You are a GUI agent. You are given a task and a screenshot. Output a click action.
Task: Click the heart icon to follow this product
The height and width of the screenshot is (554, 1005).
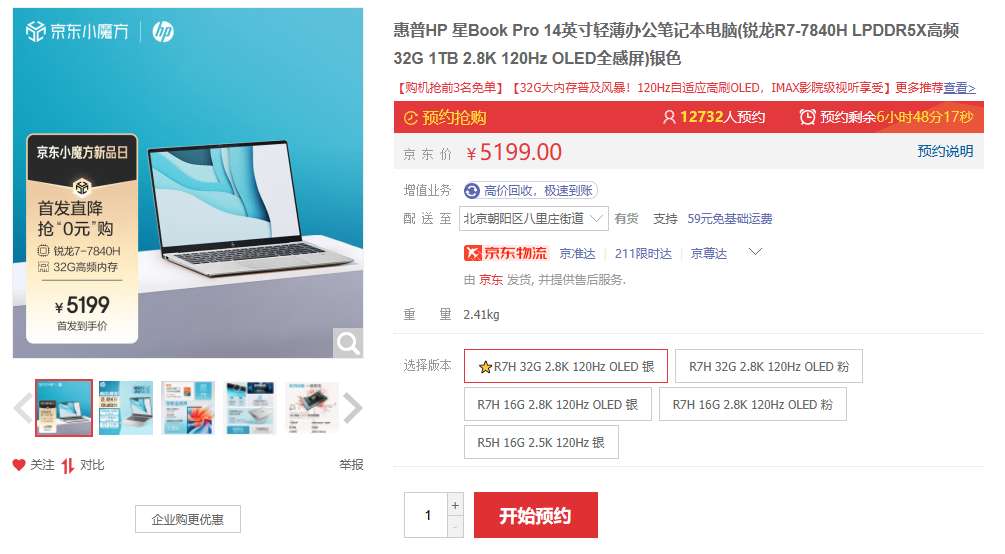(19, 465)
